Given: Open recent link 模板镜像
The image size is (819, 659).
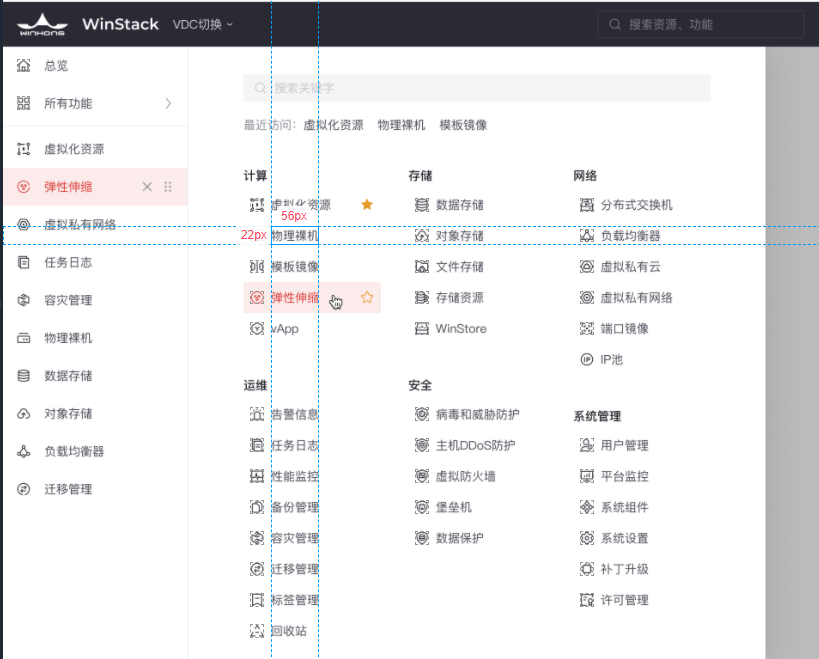Looking at the screenshot, I should pyautogui.click(x=463, y=125).
